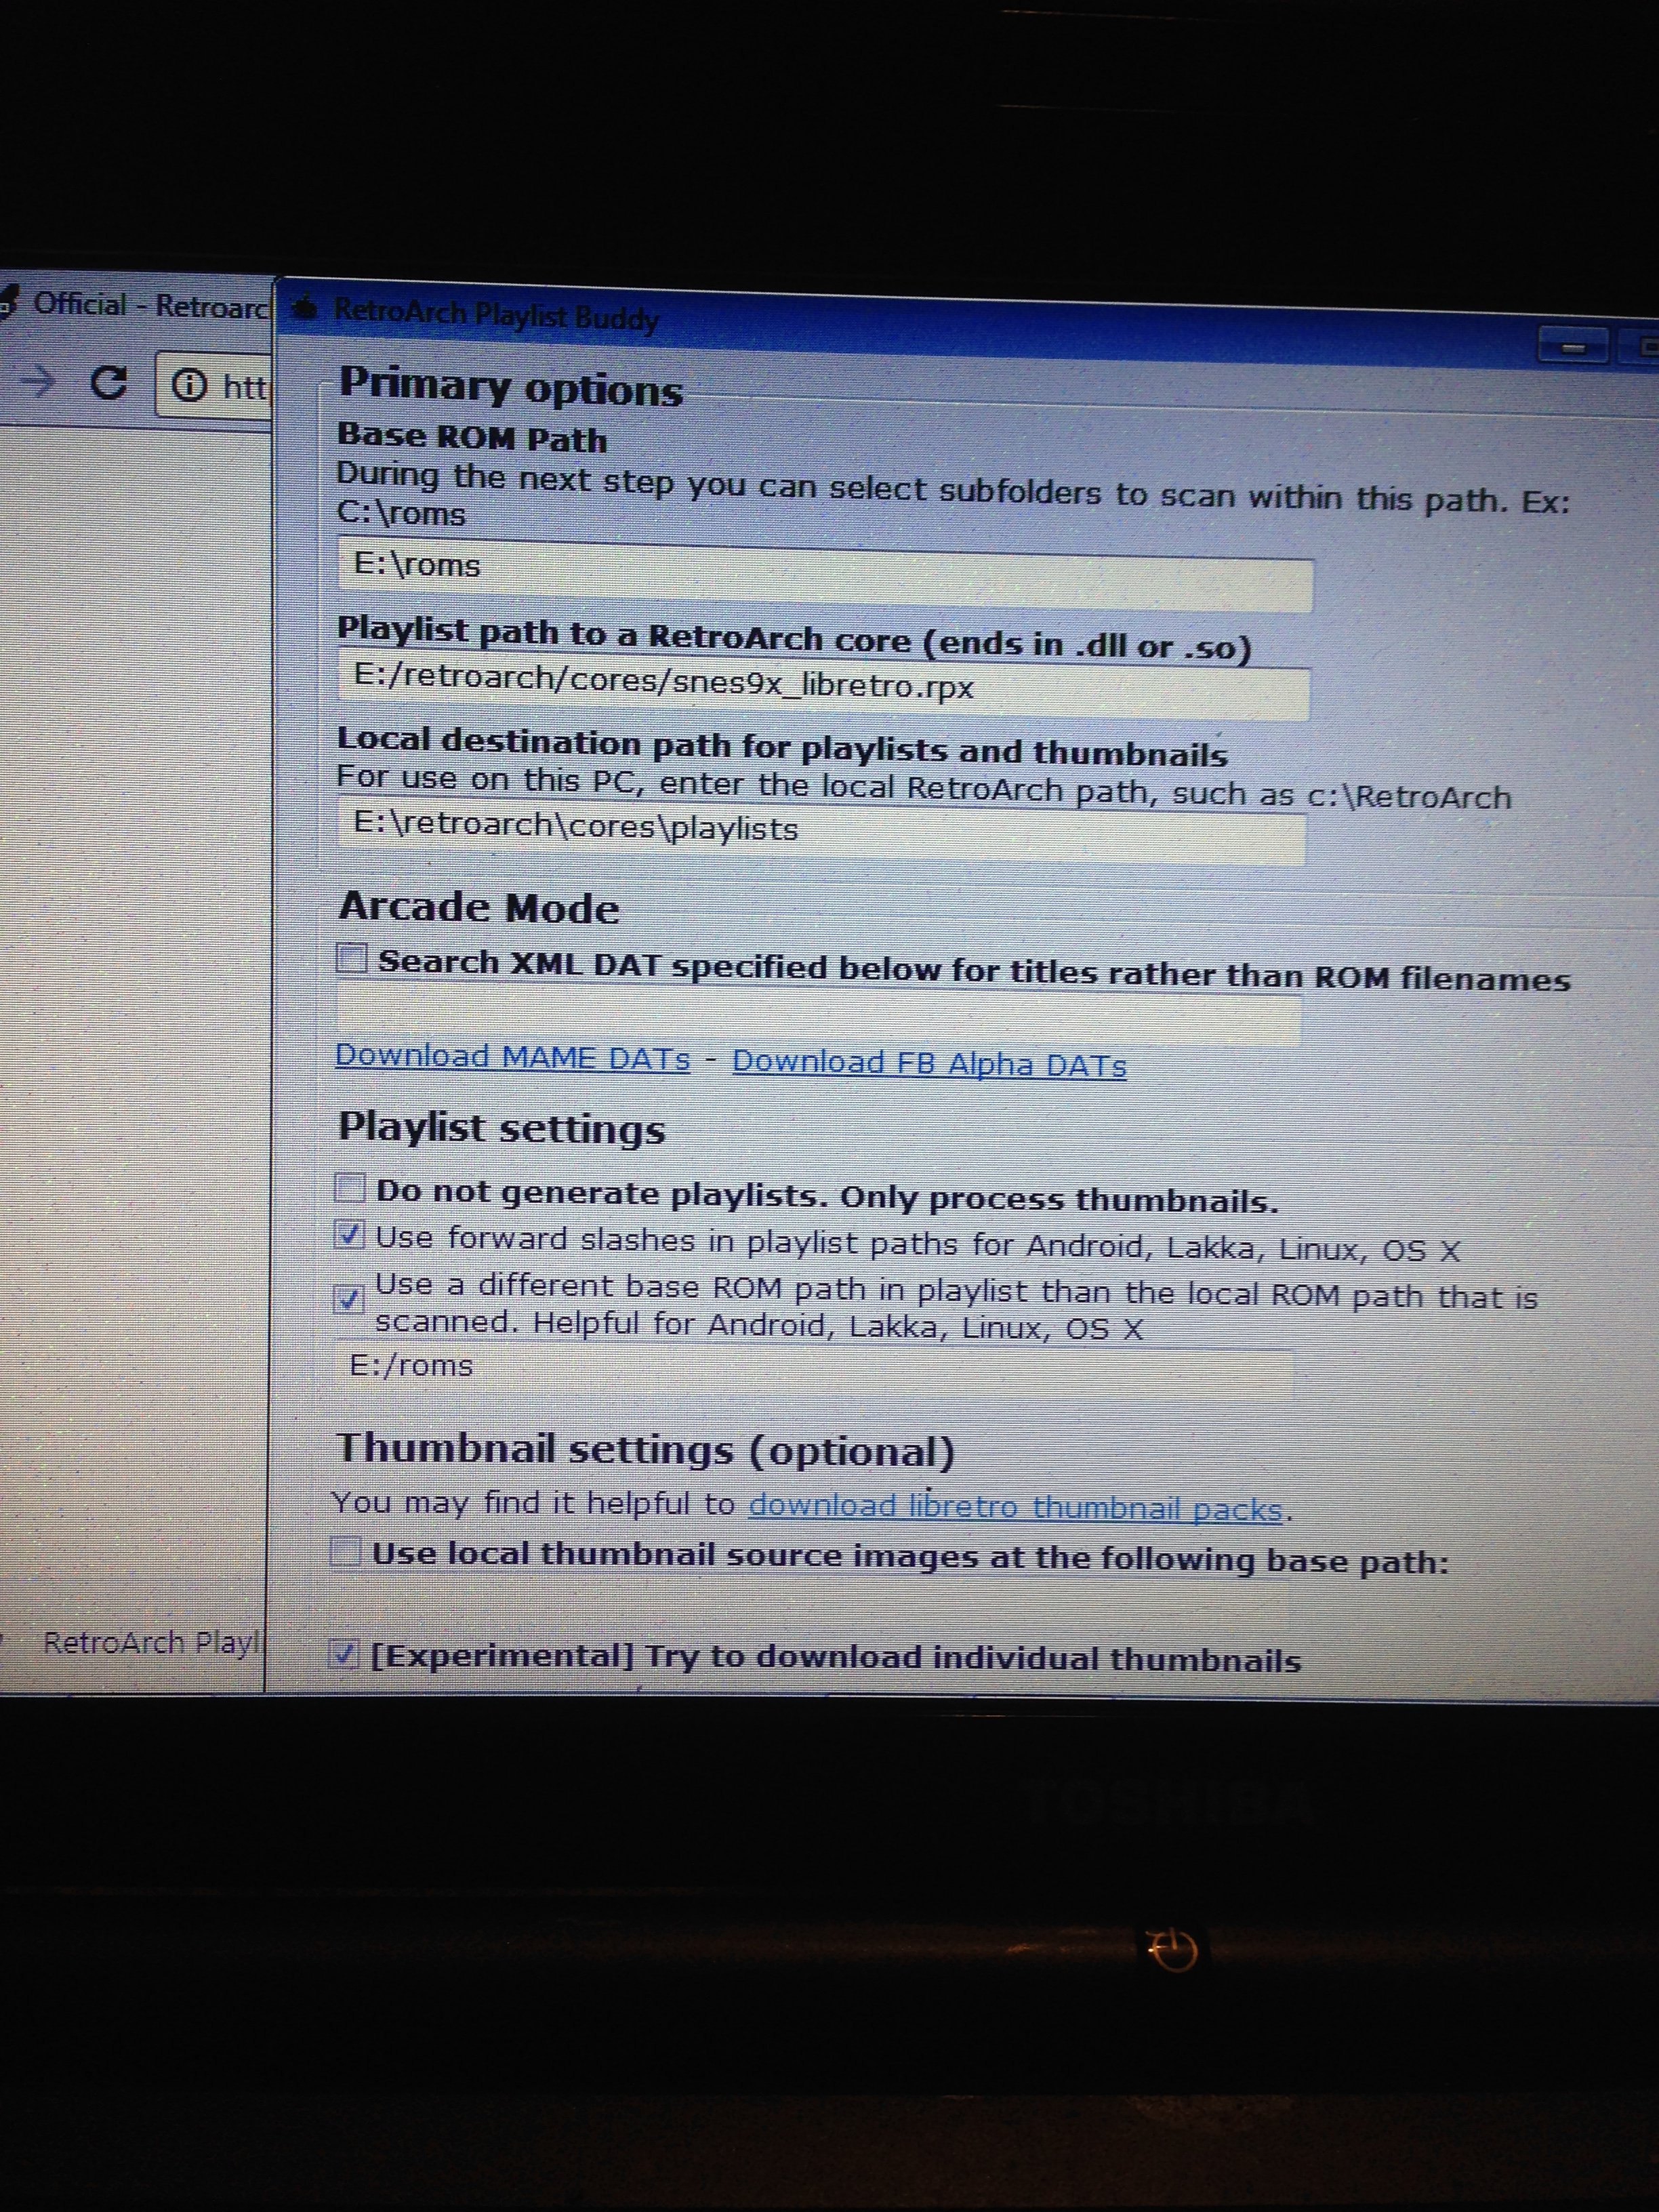This screenshot has height=2212, width=1659.
Task: Open the Download MAME DATs link
Action: click(512, 1057)
